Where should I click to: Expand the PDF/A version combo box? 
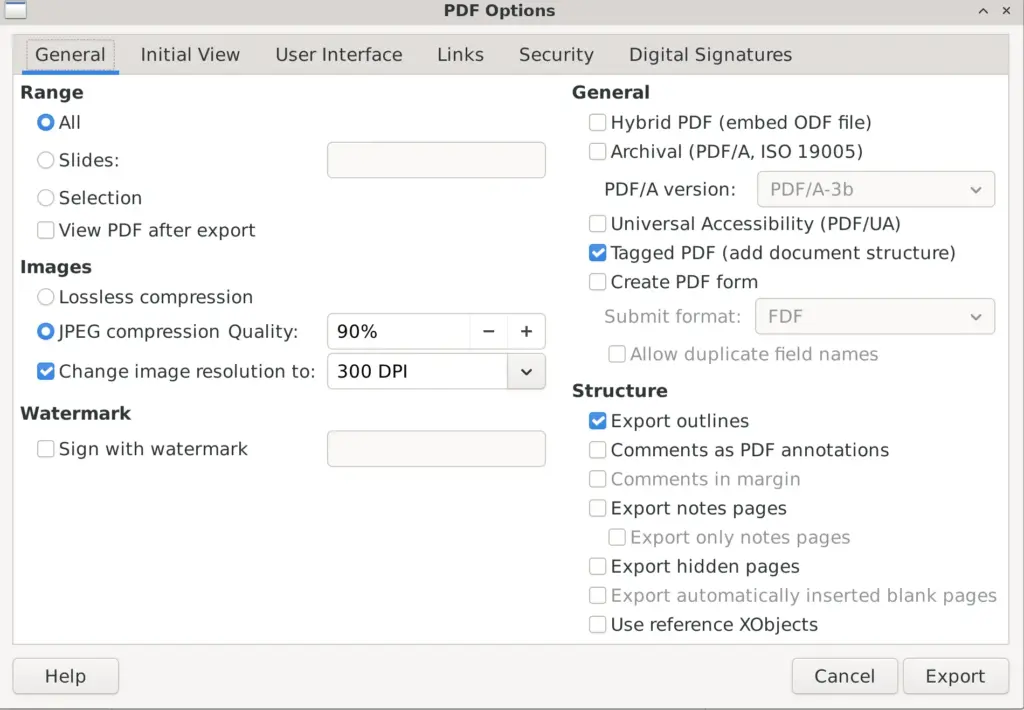click(876, 189)
